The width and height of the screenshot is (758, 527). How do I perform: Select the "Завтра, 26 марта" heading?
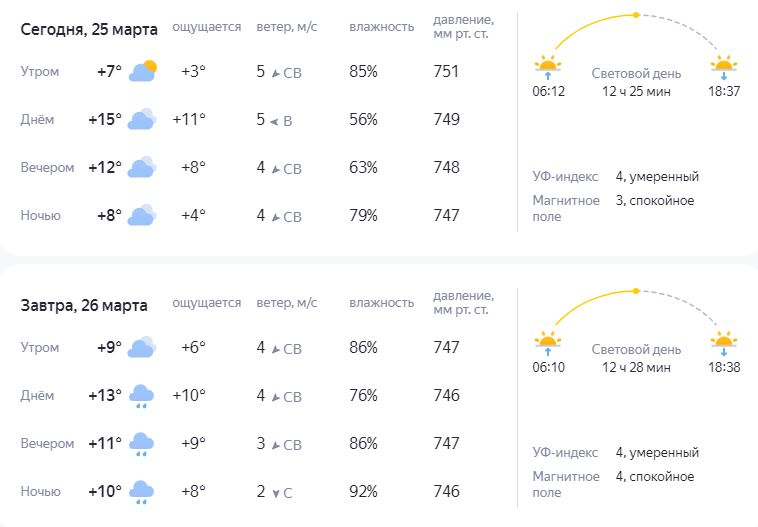(84, 305)
